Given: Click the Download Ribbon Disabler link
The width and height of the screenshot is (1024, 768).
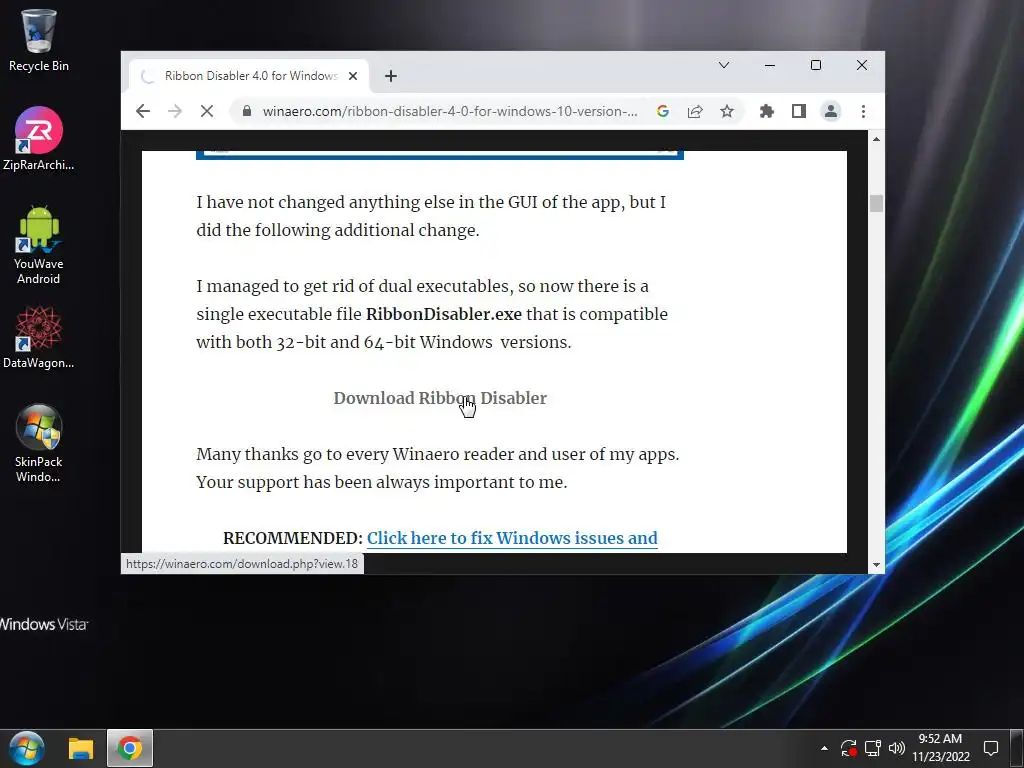Looking at the screenshot, I should click(x=440, y=398).
